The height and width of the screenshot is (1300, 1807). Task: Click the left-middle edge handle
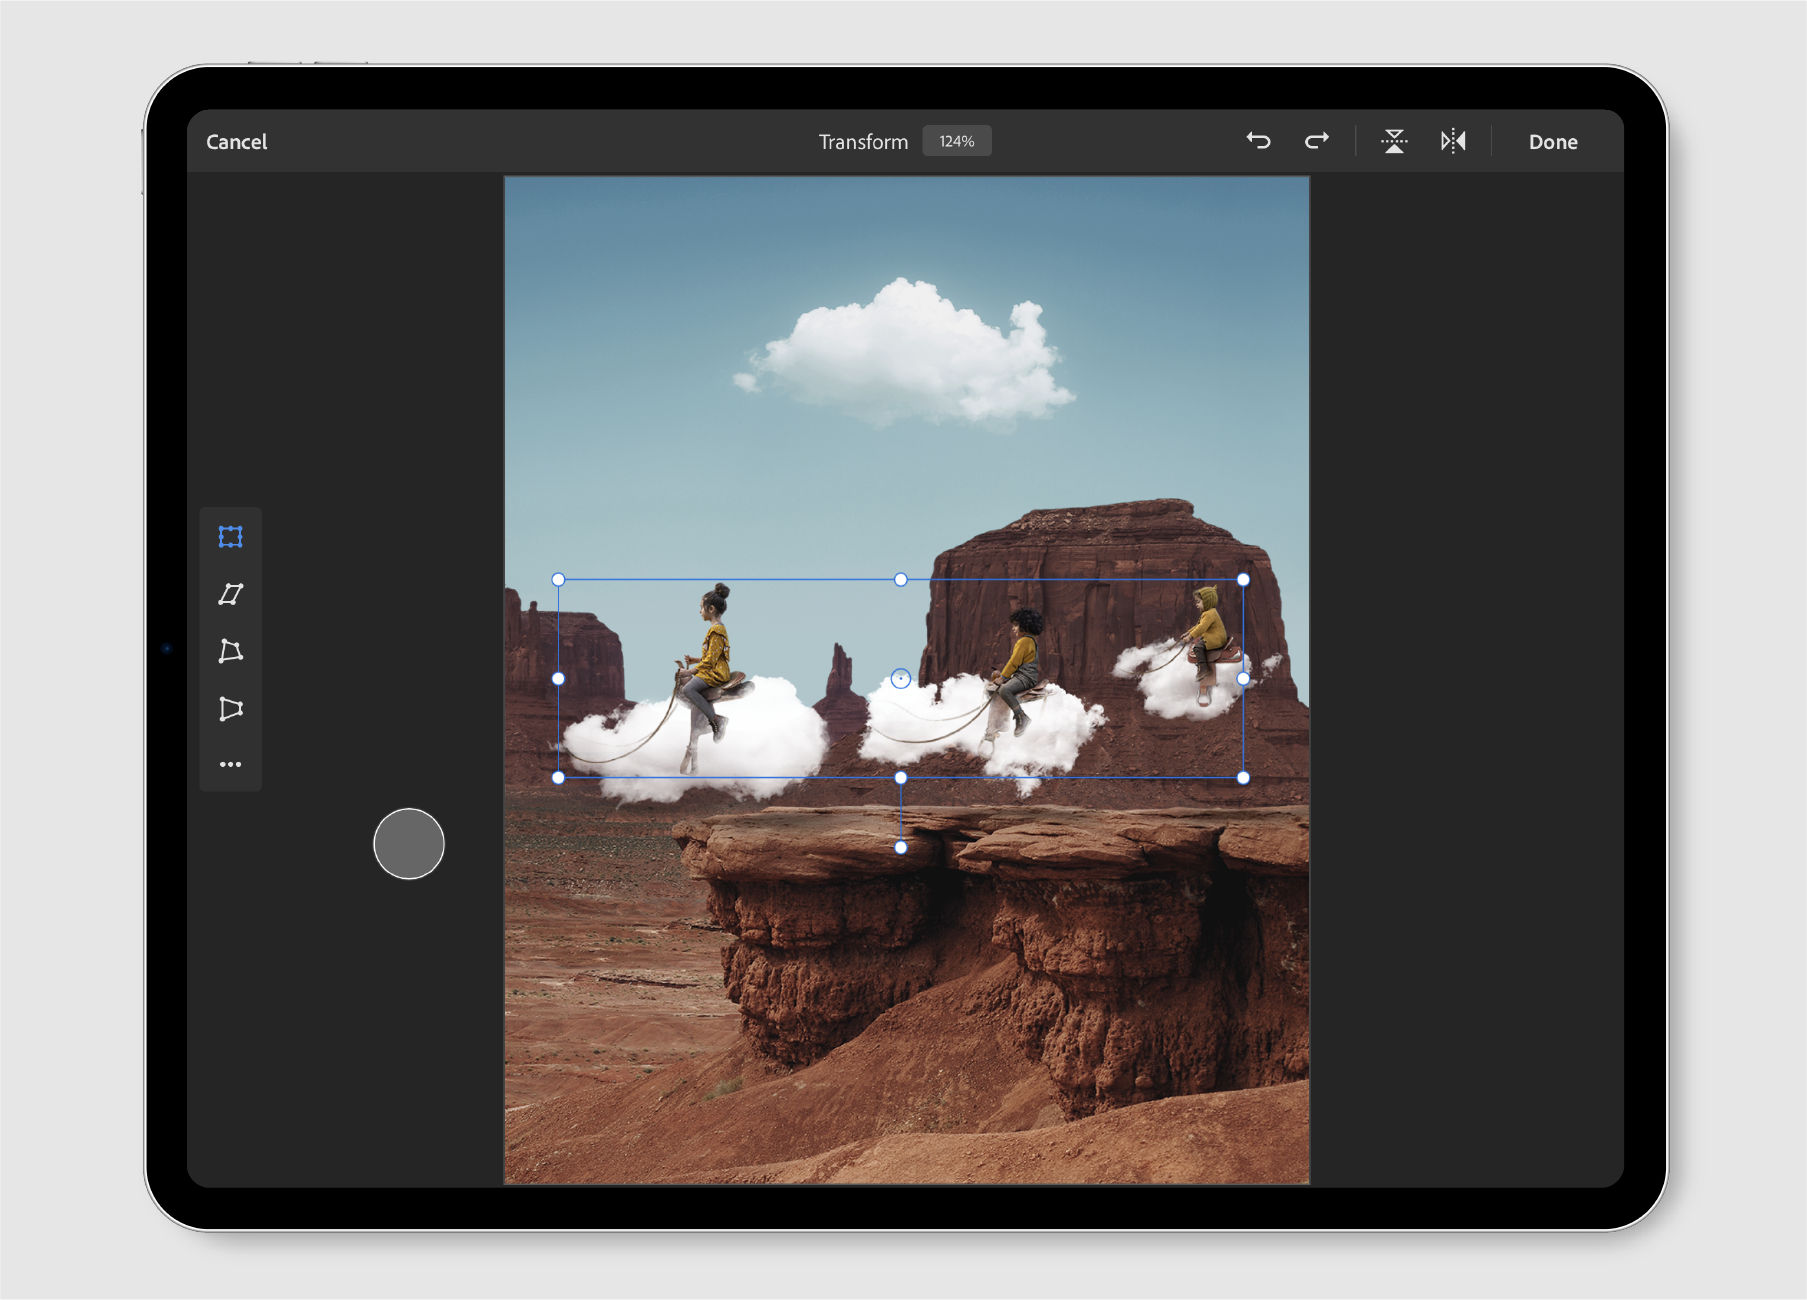coord(558,678)
